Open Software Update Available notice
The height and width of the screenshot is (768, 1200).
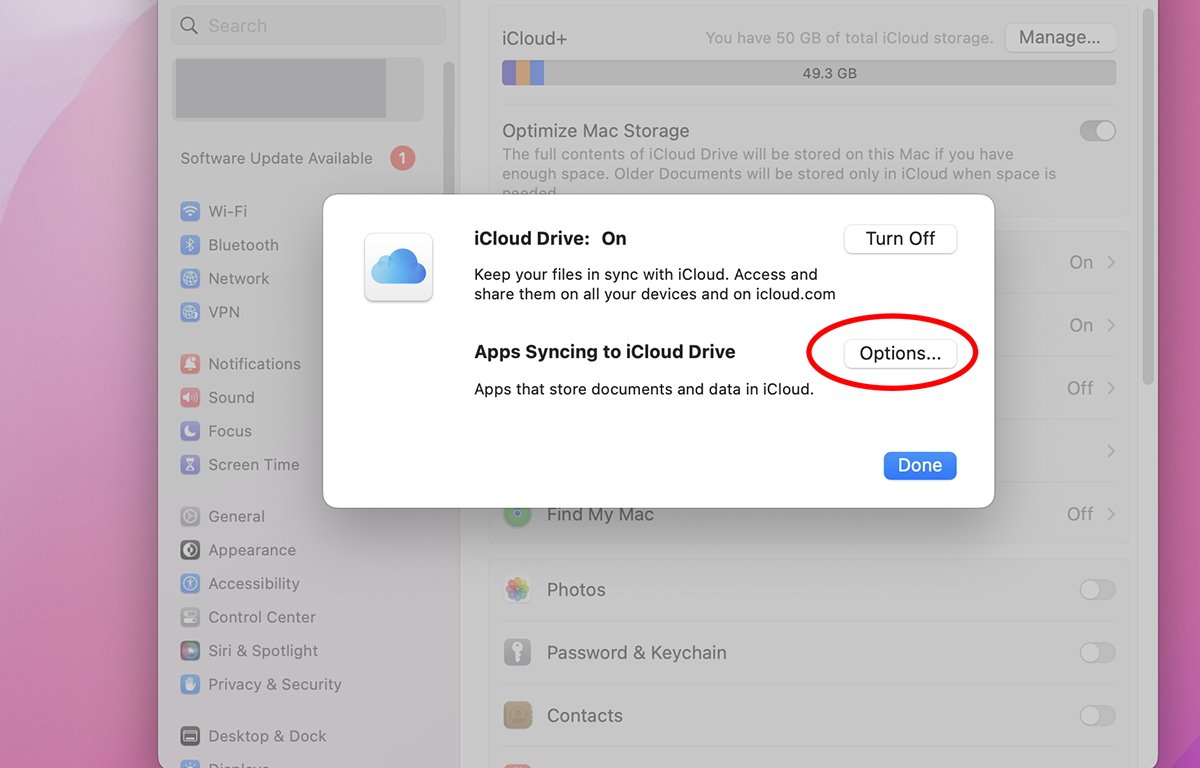pos(276,158)
